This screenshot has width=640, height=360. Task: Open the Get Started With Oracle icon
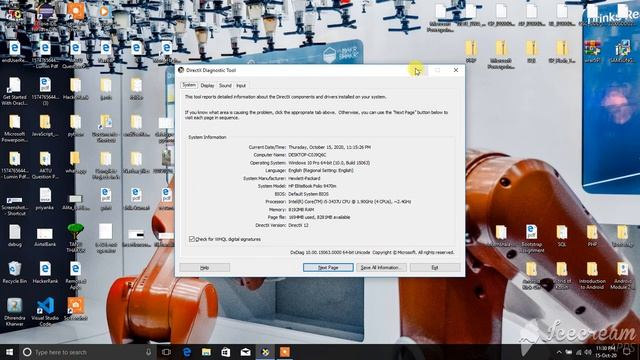pyautogui.click(x=14, y=91)
